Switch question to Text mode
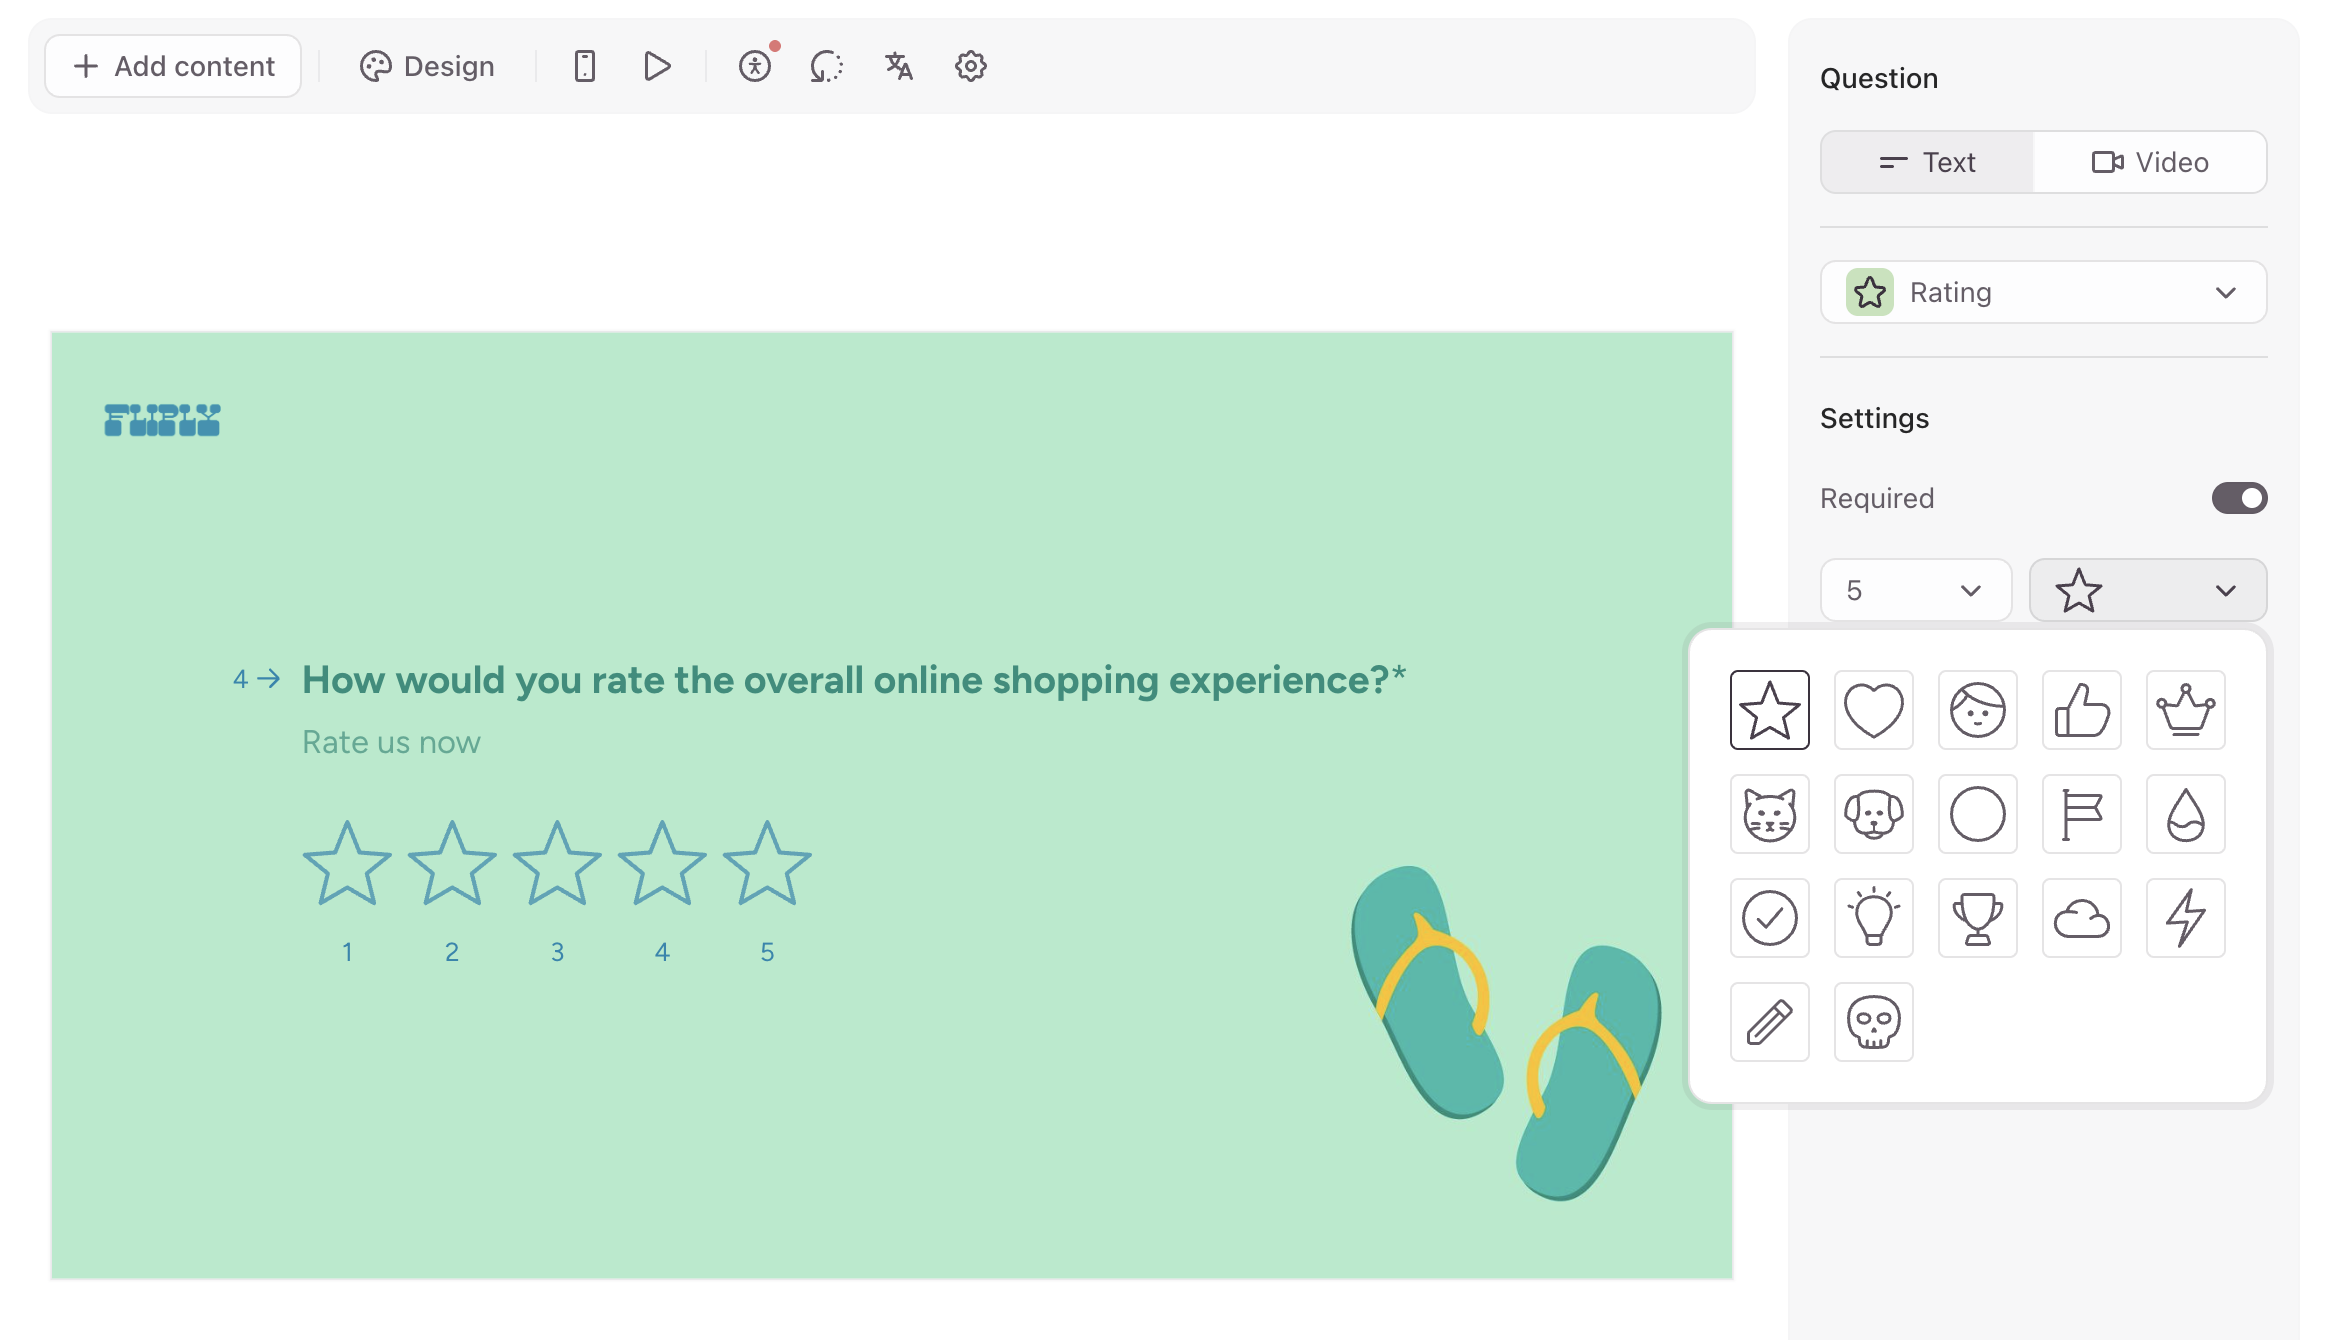Viewport: 2332px width, 1340px height. [1927, 162]
